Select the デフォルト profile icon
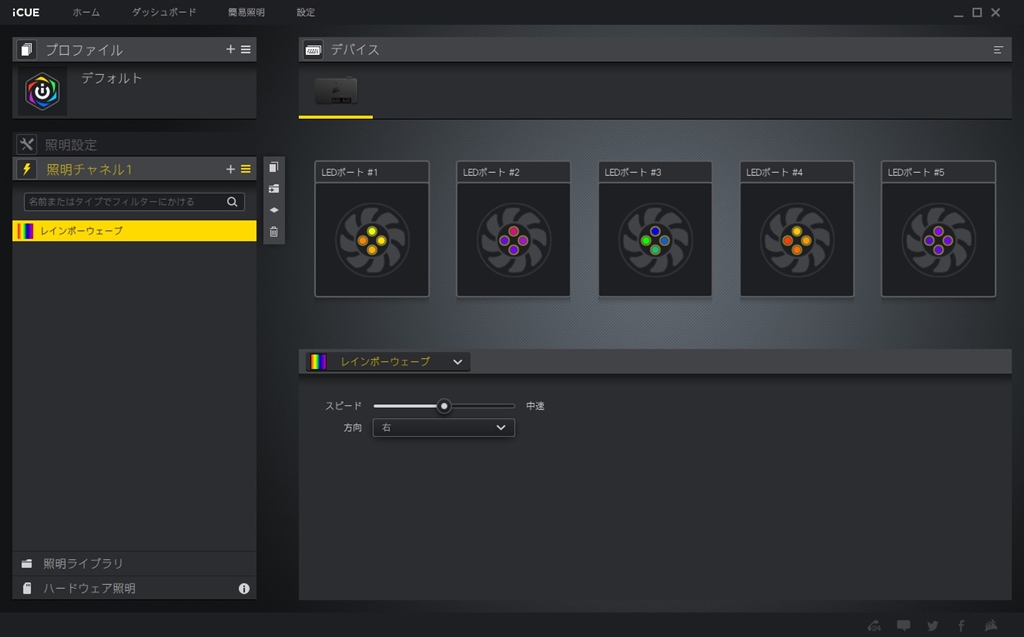1024x637 pixels. (x=42, y=91)
